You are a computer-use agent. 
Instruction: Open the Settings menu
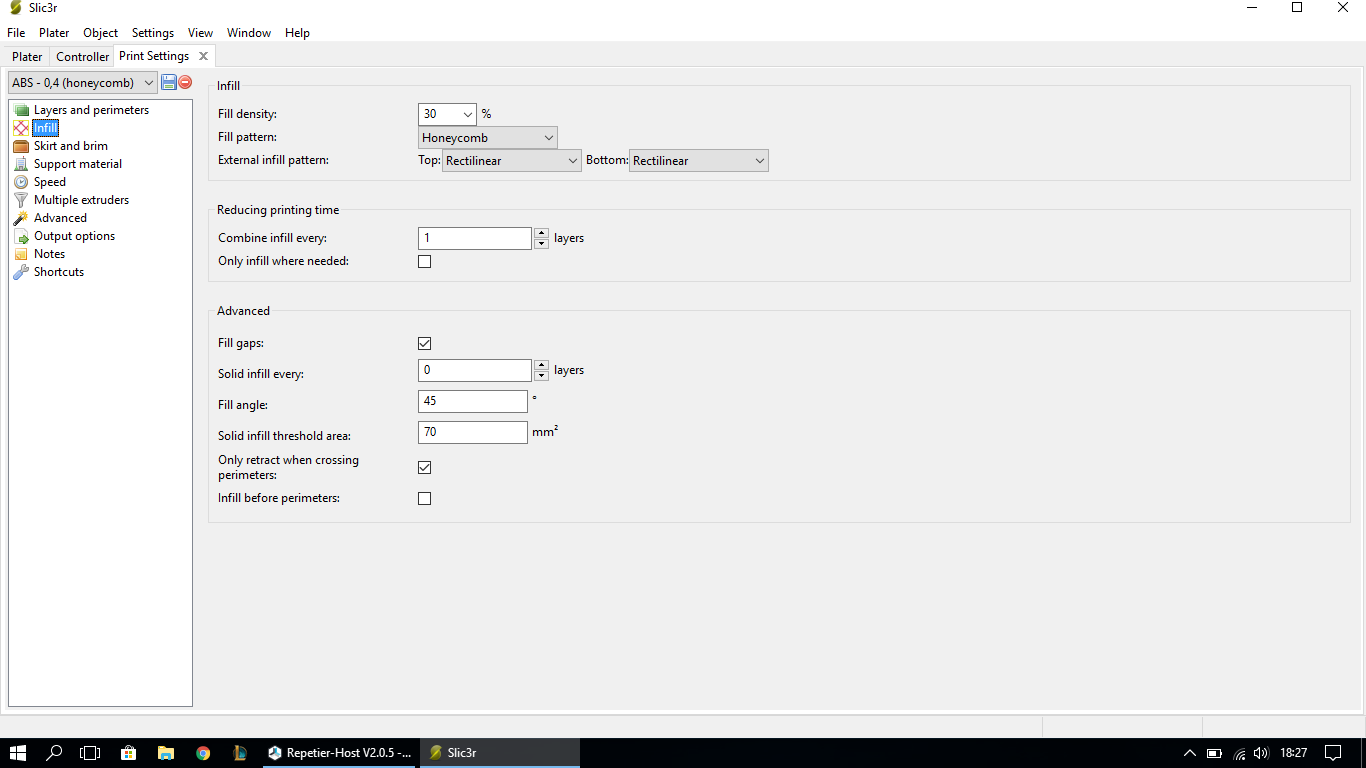click(152, 33)
